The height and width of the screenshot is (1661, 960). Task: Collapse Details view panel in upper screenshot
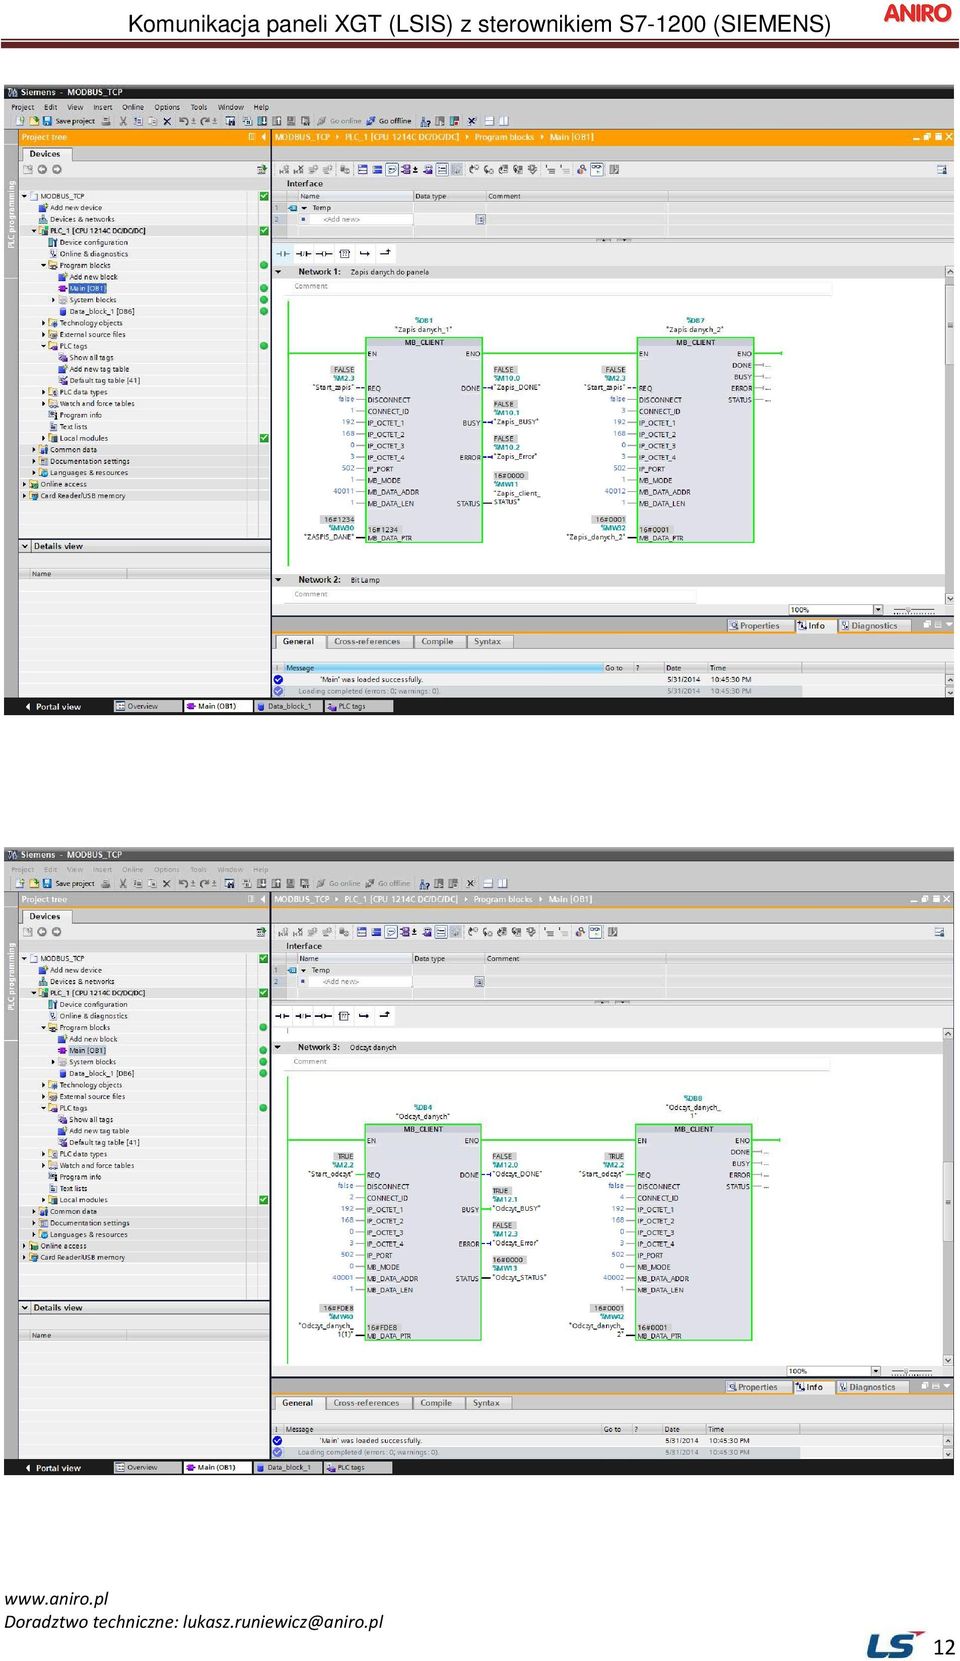pyautogui.click(x=25, y=546)
